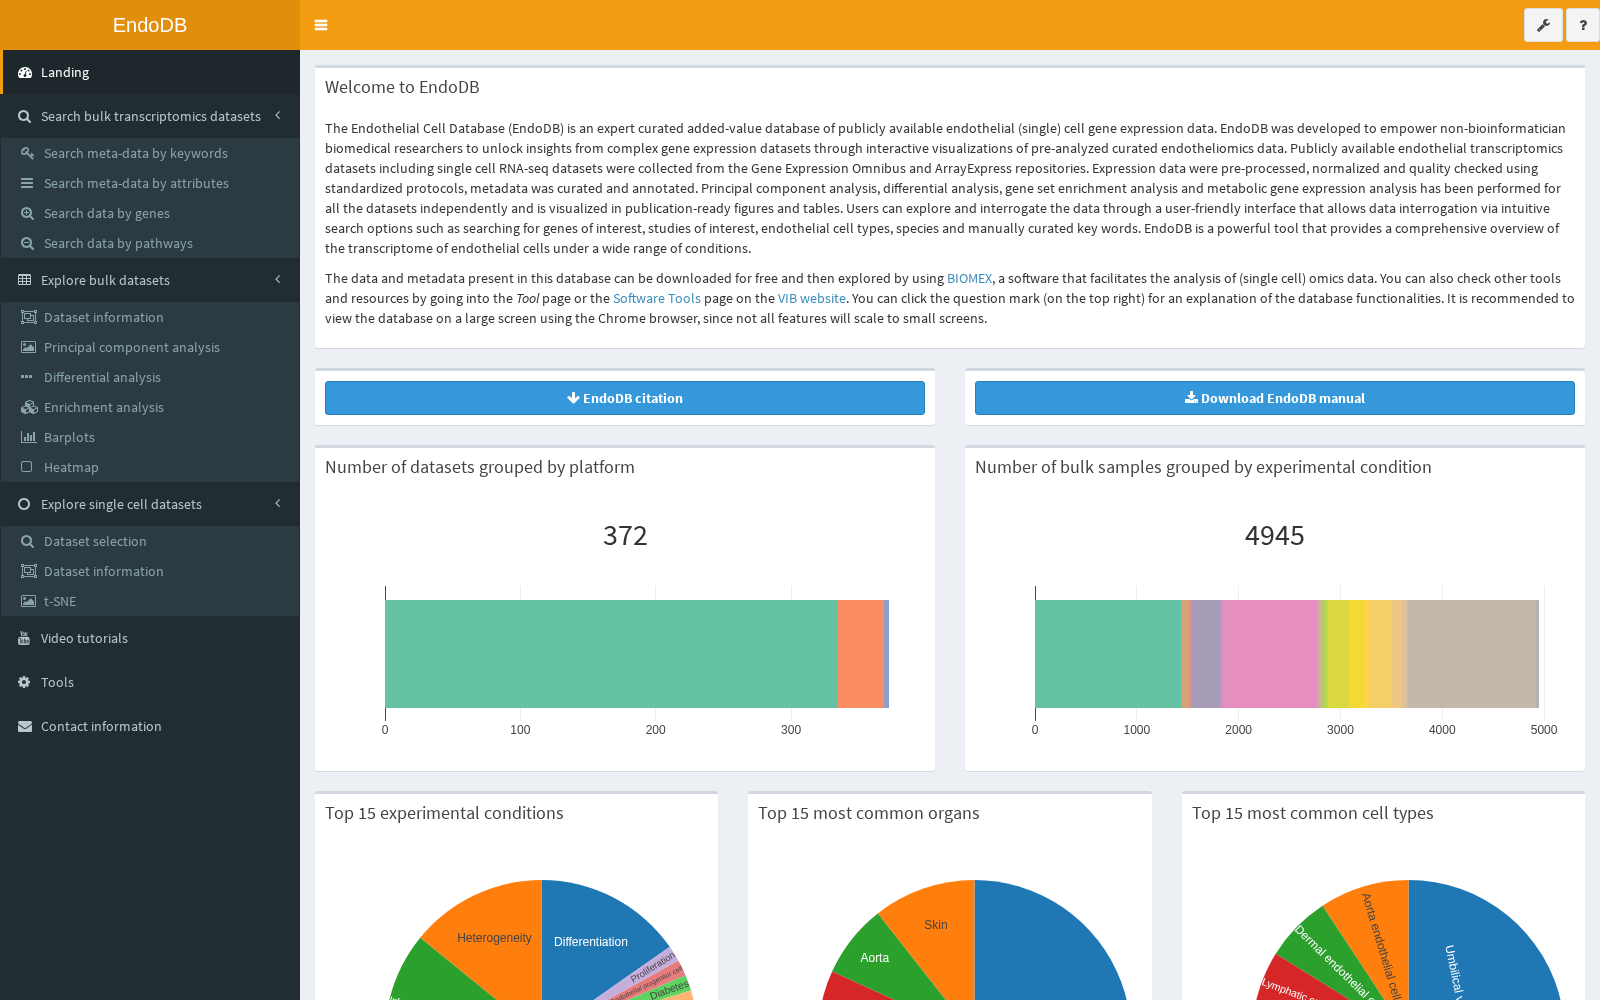Open the Tools page
The width and height of the screenshot is (1600, 1000).
pos(150,682)
